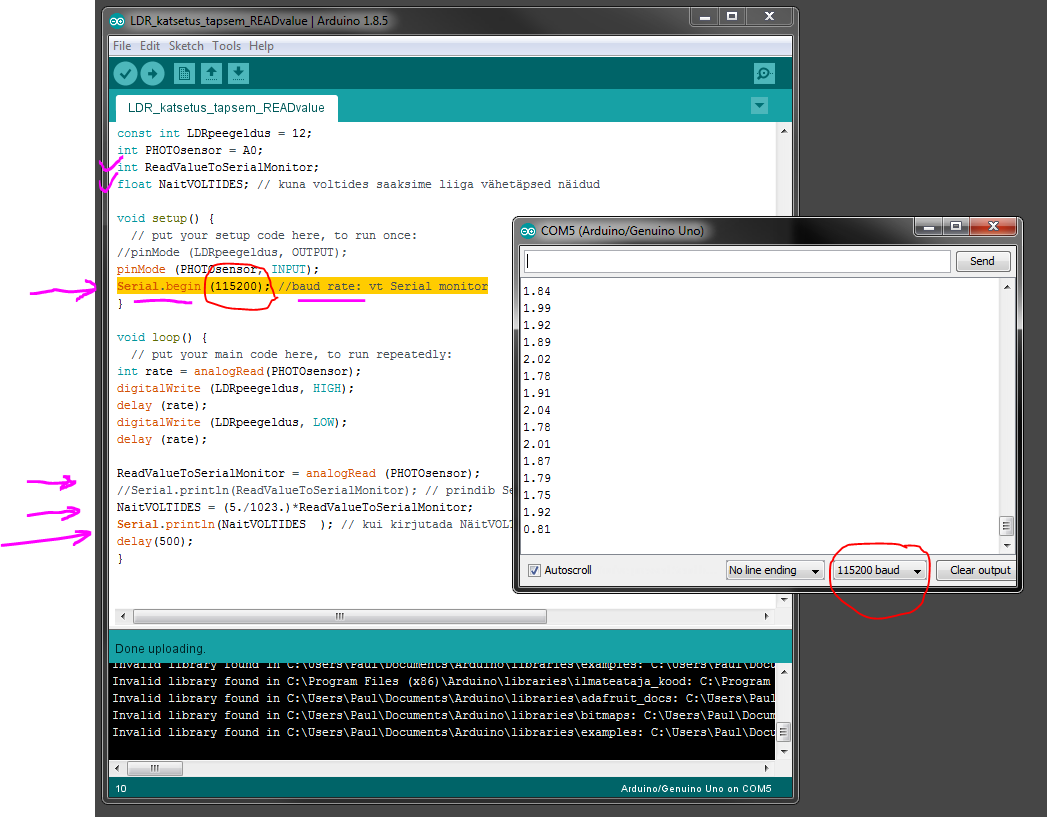
Task: Click Arduino logo in COM5 title bar
Action: click(528, 231)
